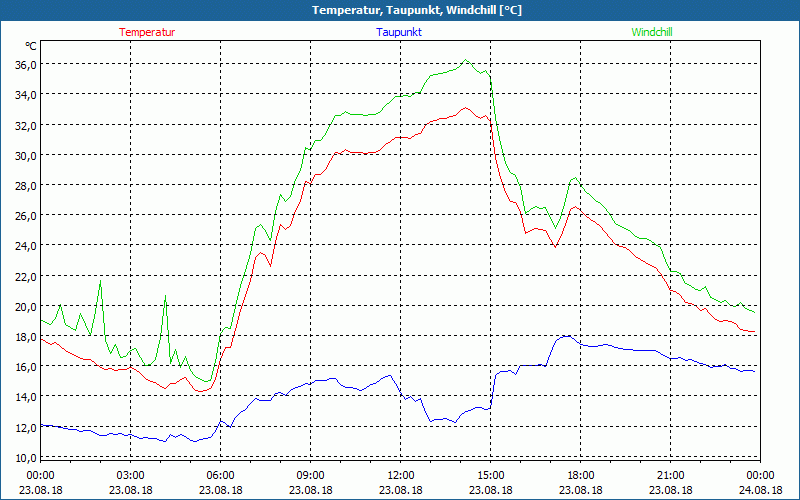The image size is (800, 500).
Task: Click the 30,0 y-axis value
Action: pyautogui.click(x=25, y=156)
